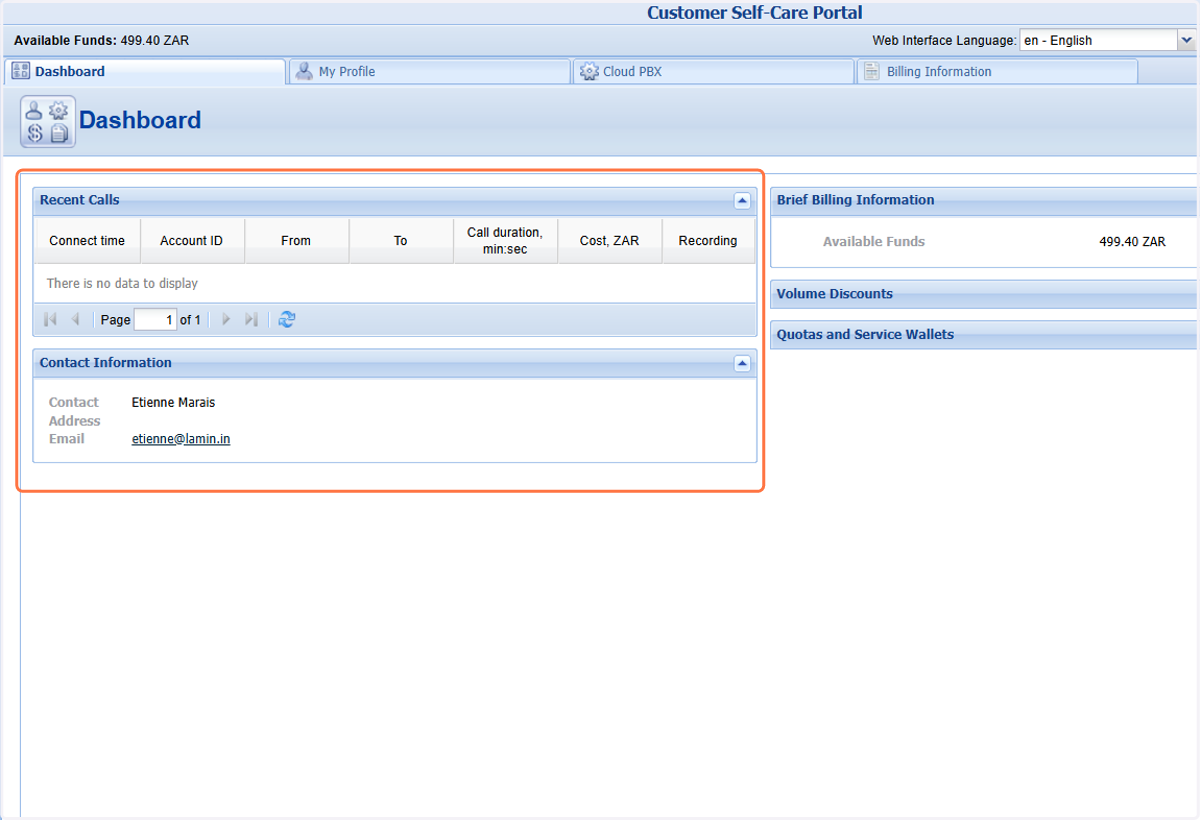The height and width of the screenshot is (820, 1200).
Task: Click 'There is no data to display'
Action: click(x=122, y=284)
